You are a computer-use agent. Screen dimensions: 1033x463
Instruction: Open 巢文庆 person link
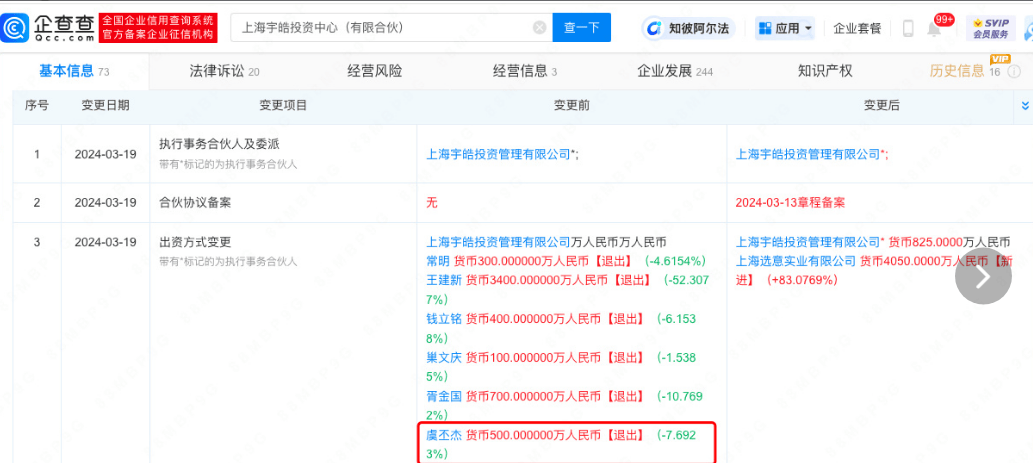pos(445,358)
